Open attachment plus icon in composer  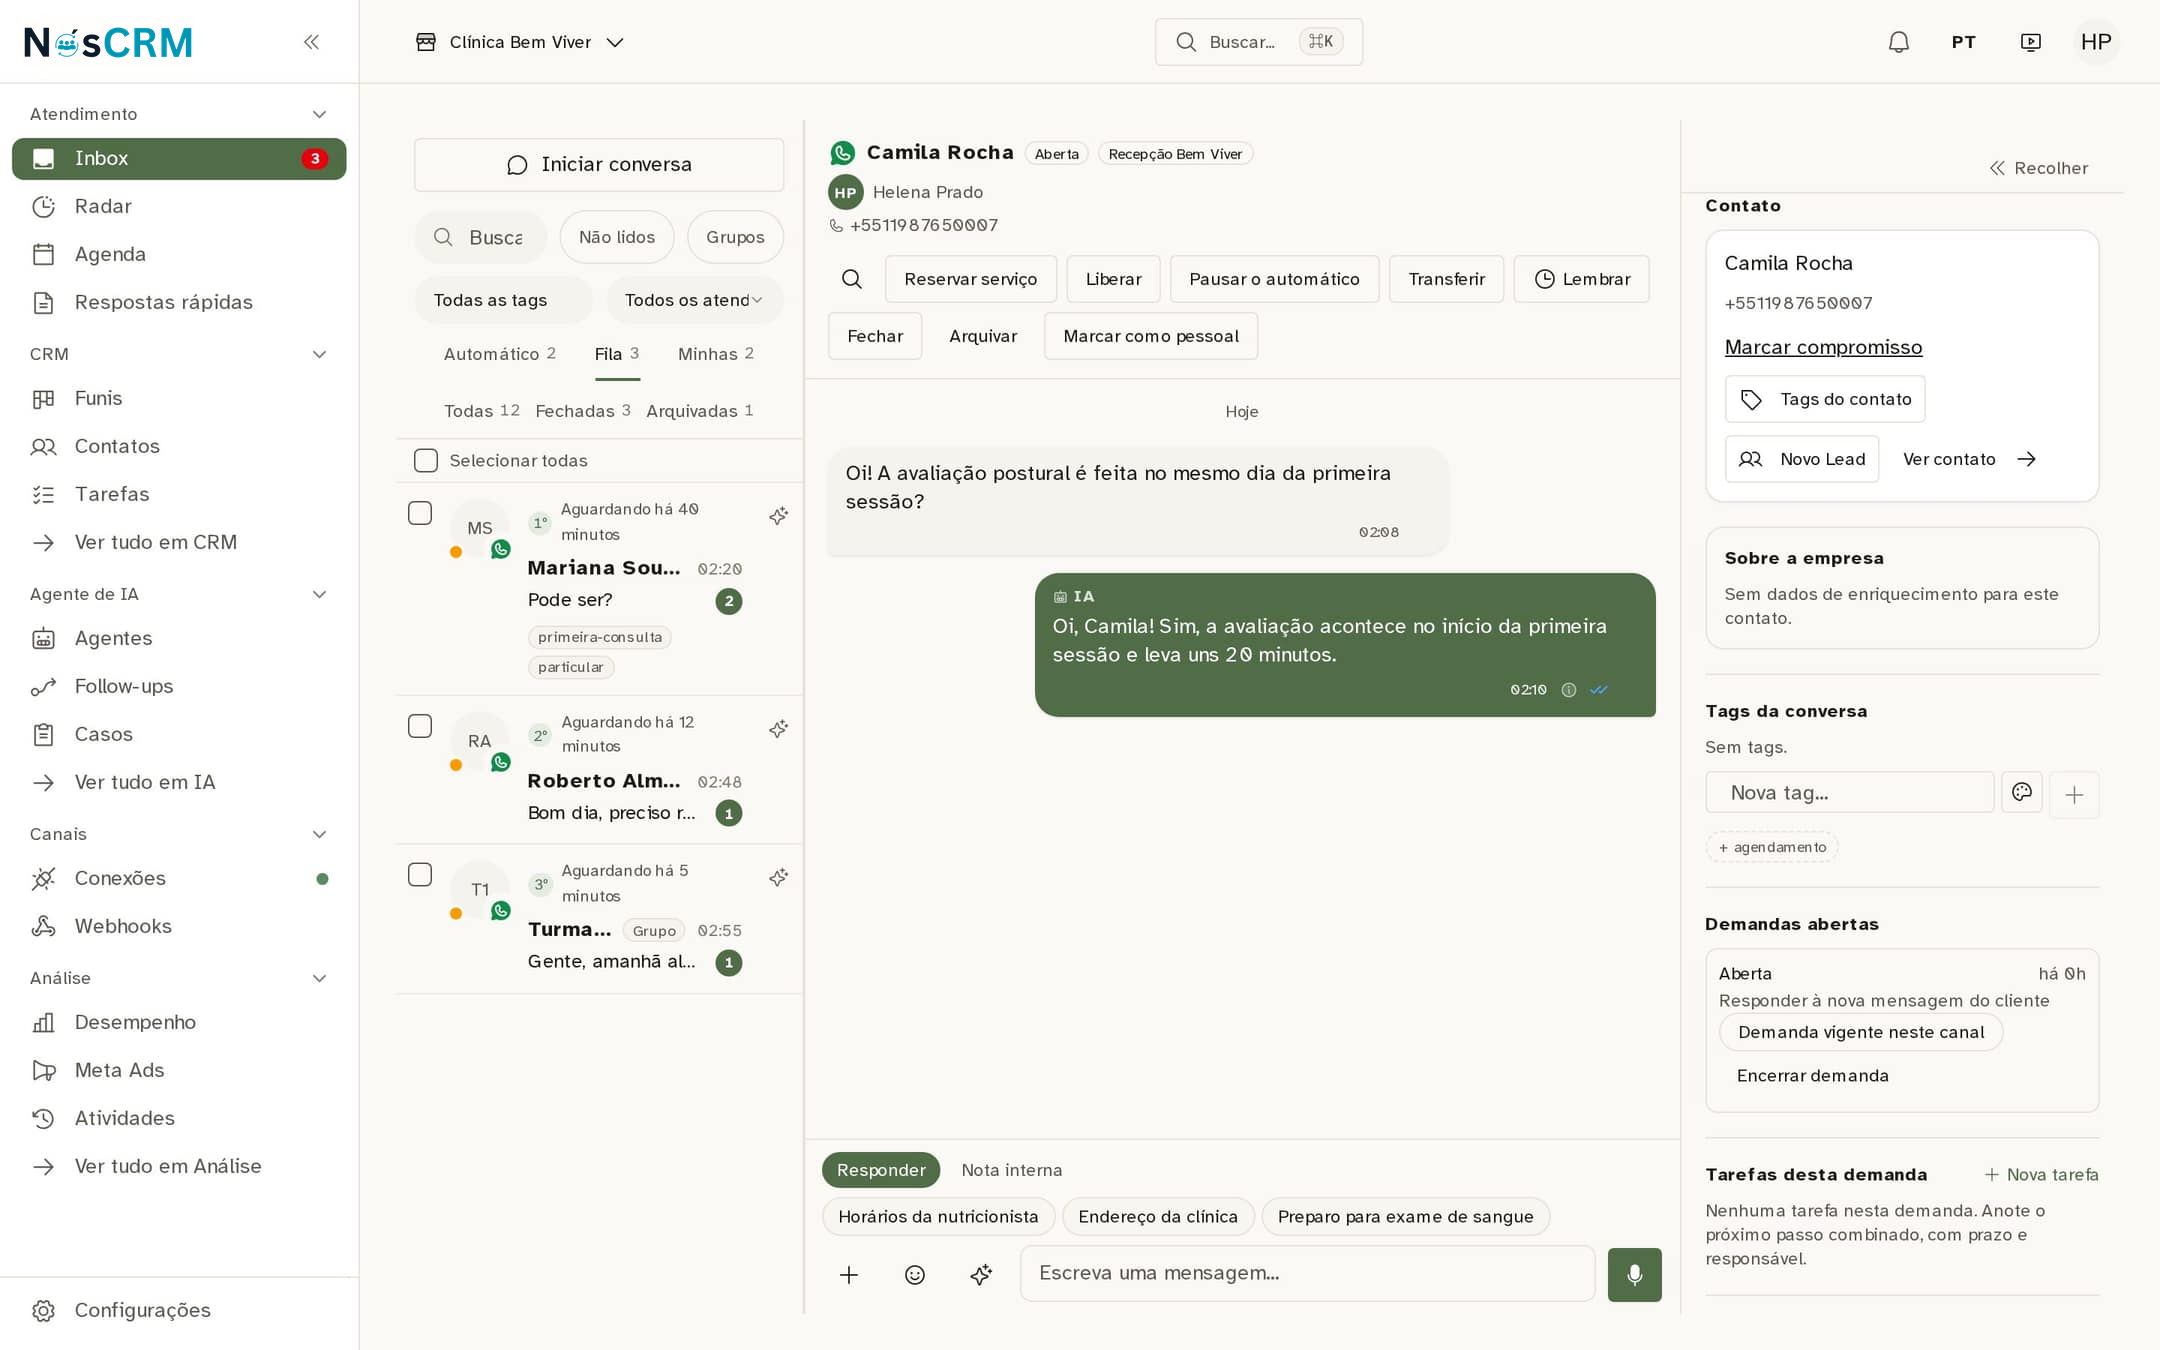[x=849, y=1275]
